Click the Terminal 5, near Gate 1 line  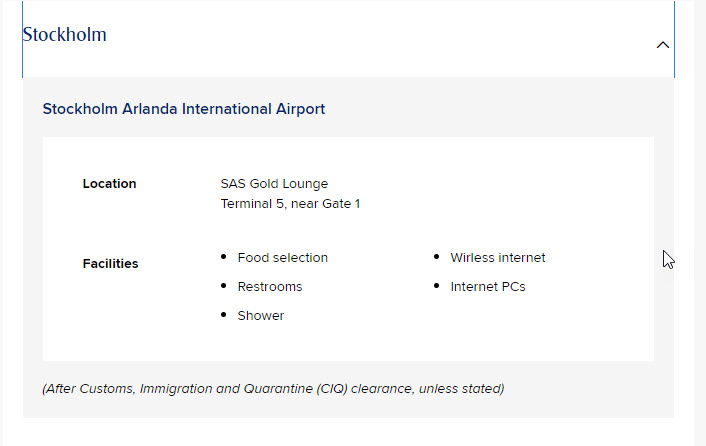[x=290, y=204]
